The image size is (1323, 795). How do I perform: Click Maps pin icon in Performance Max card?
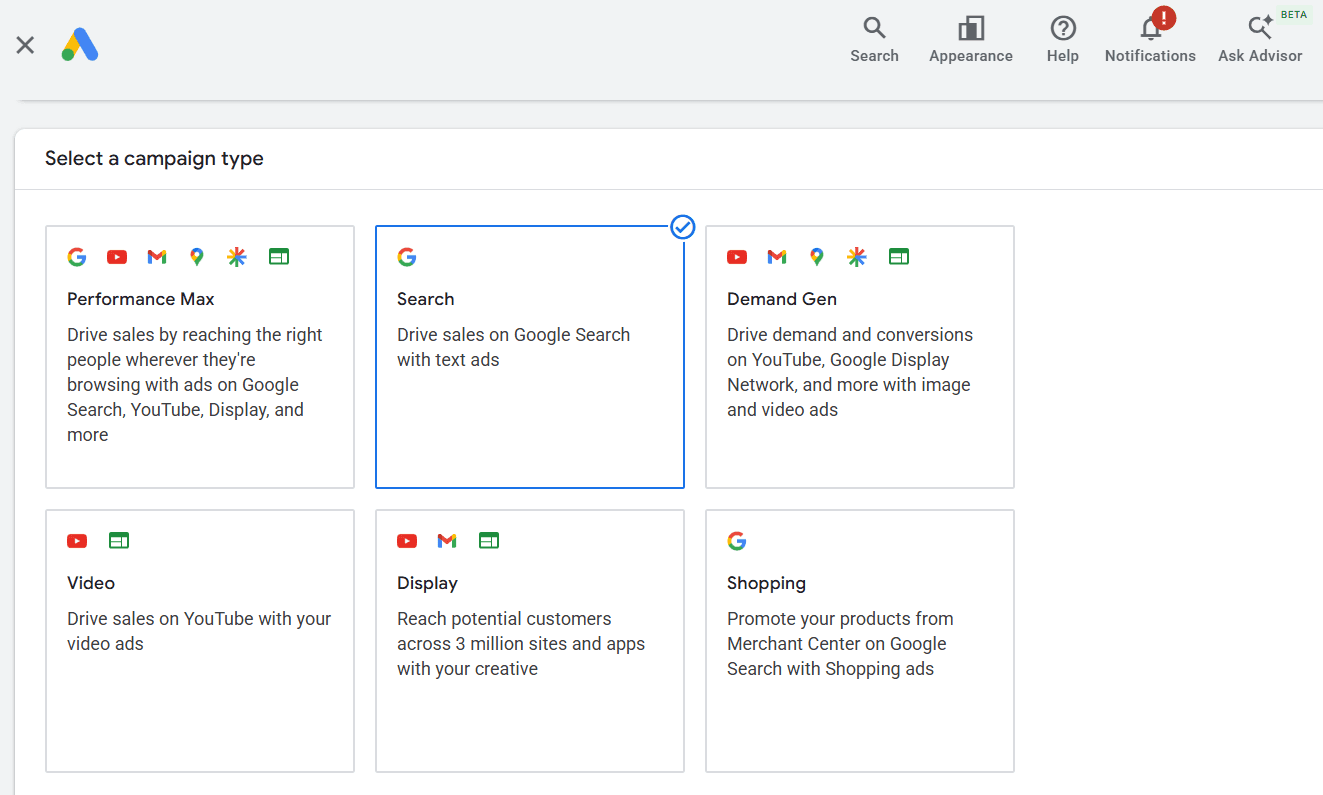pyautogui.click(x=197, y=257)
